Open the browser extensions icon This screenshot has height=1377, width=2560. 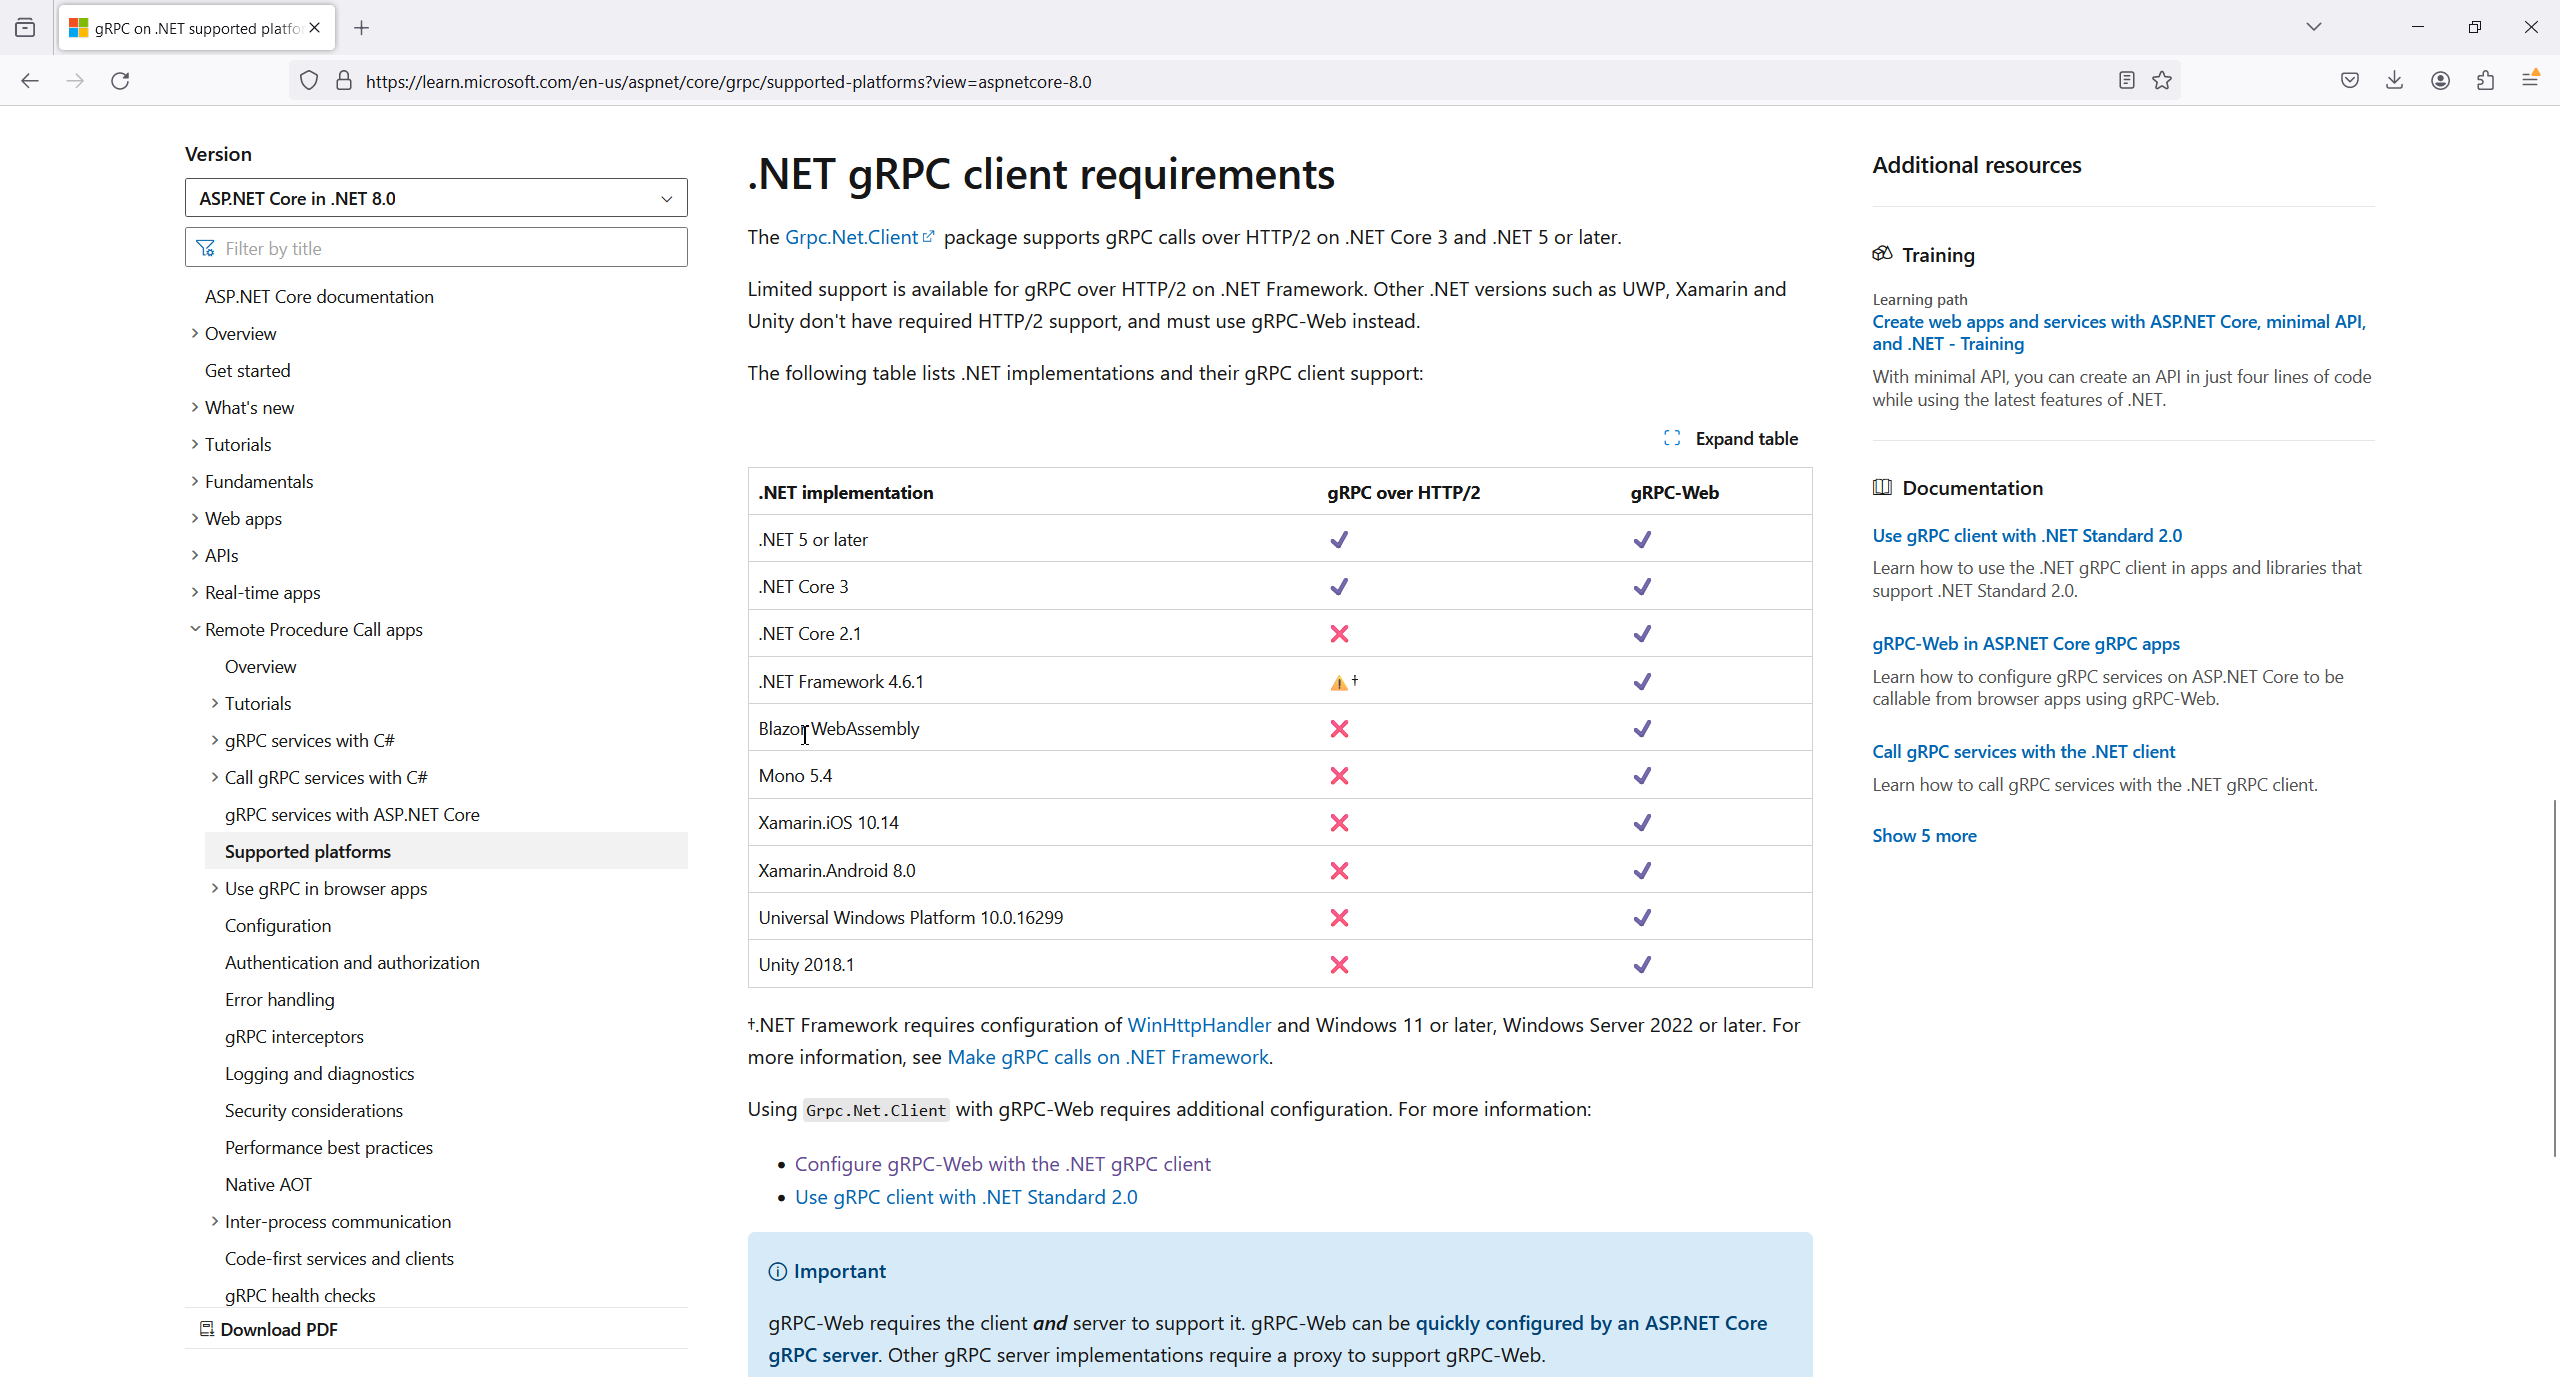pos(2486,80)
